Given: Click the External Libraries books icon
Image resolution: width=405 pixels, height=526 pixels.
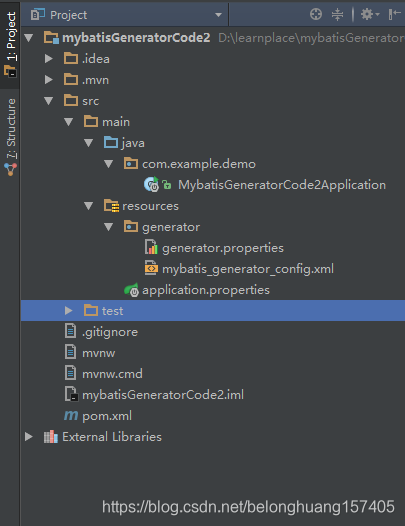Looking at the screenshot, I should pyautogui.click(x=51, y=437).
